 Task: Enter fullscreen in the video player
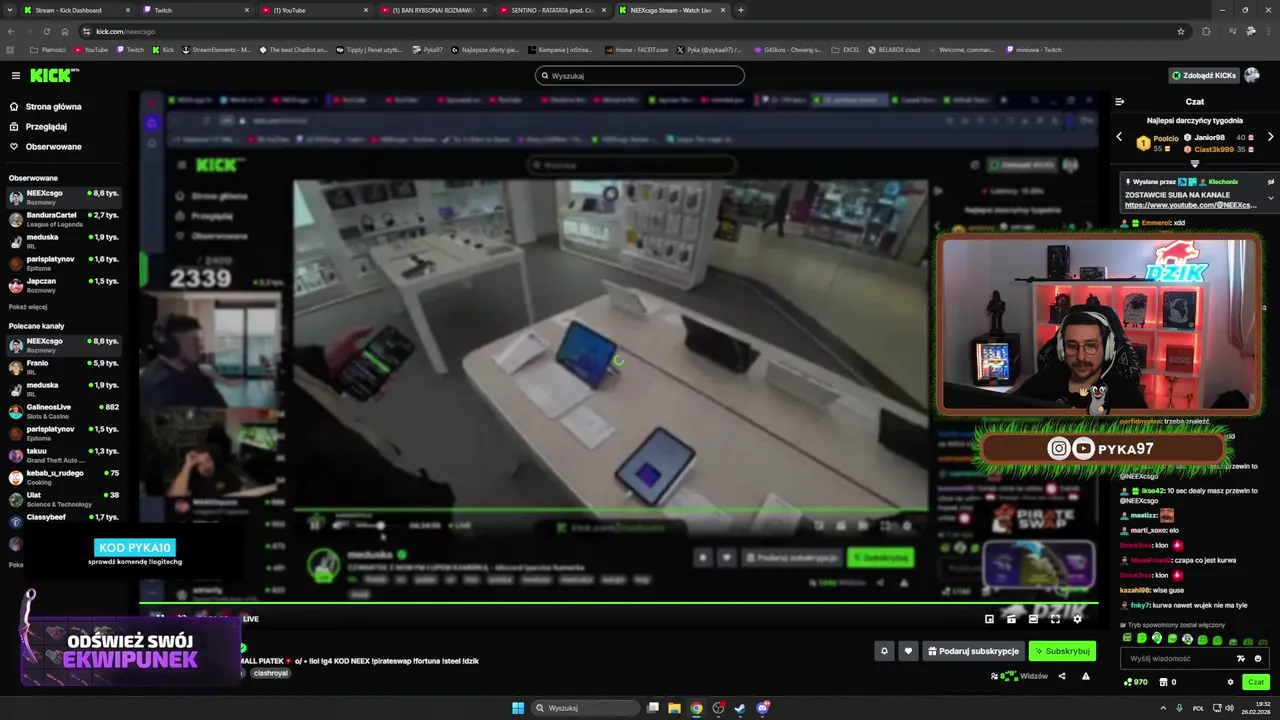pos(1055,619)
